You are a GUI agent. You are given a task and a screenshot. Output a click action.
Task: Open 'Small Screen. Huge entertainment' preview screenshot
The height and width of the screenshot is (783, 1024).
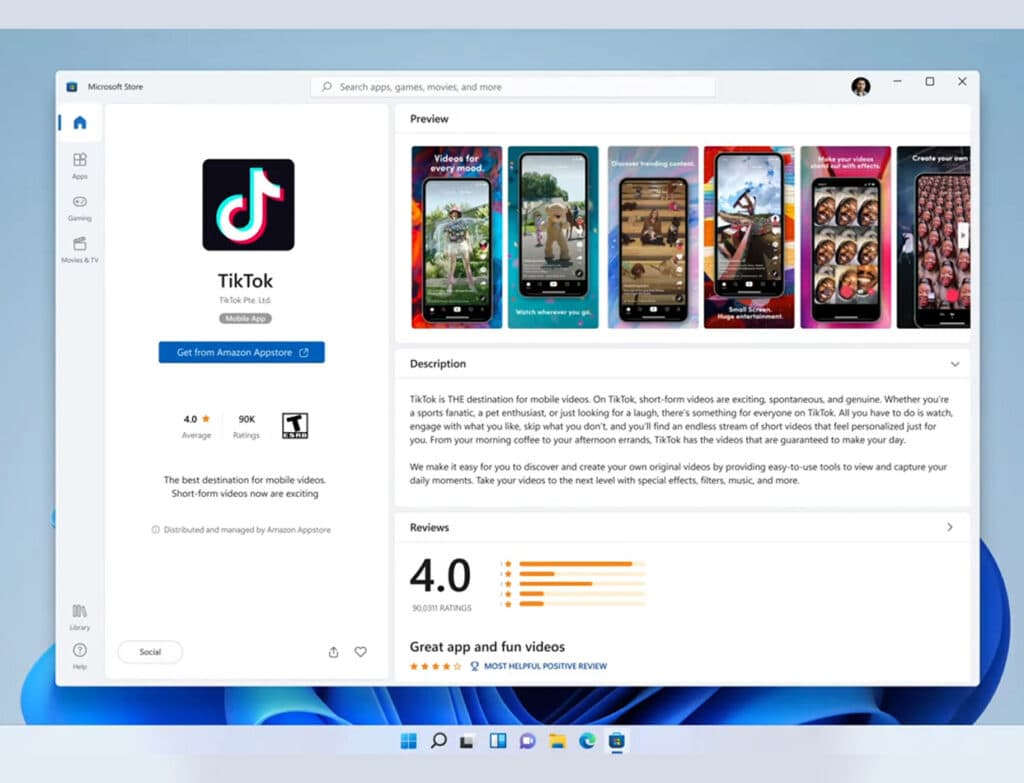749,237
